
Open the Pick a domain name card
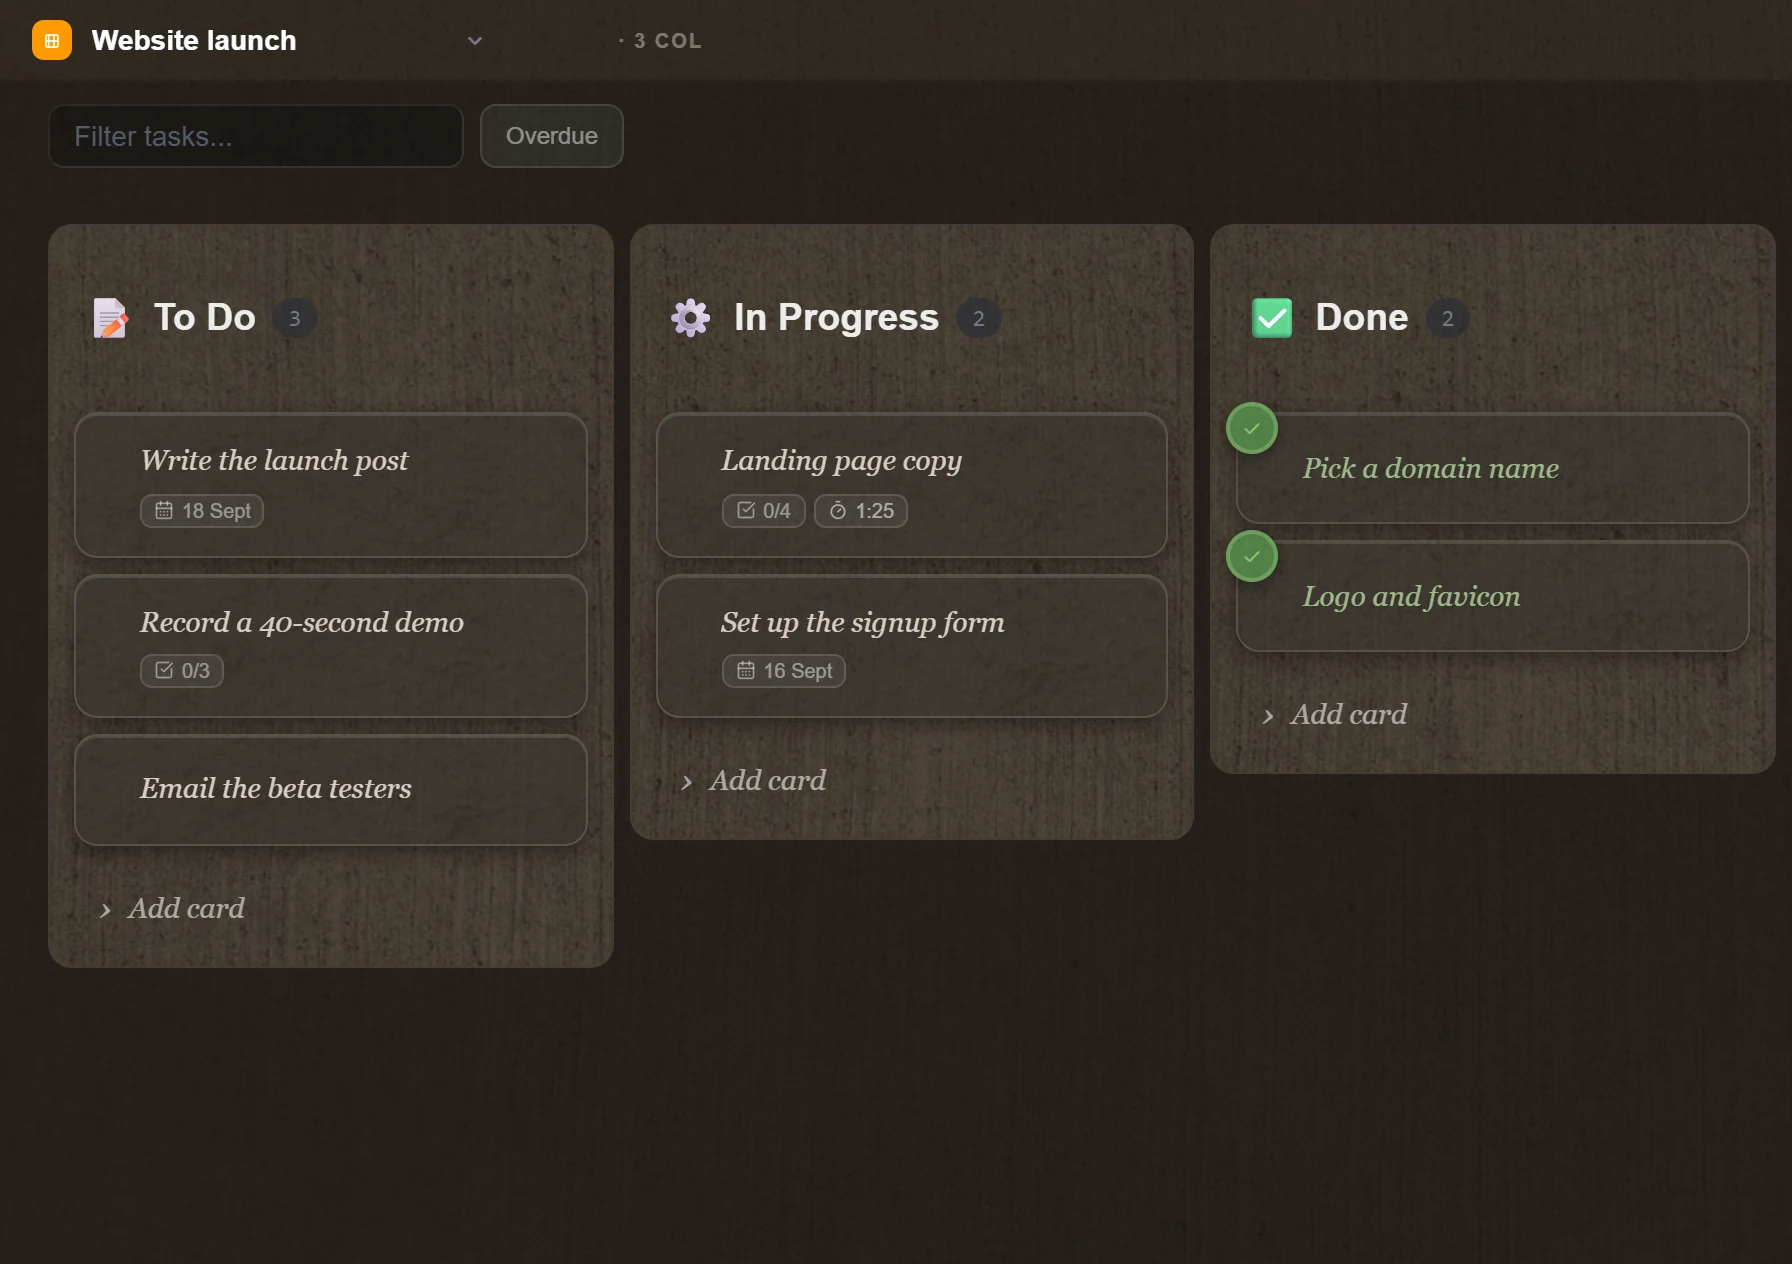(x=1493, y=468)
